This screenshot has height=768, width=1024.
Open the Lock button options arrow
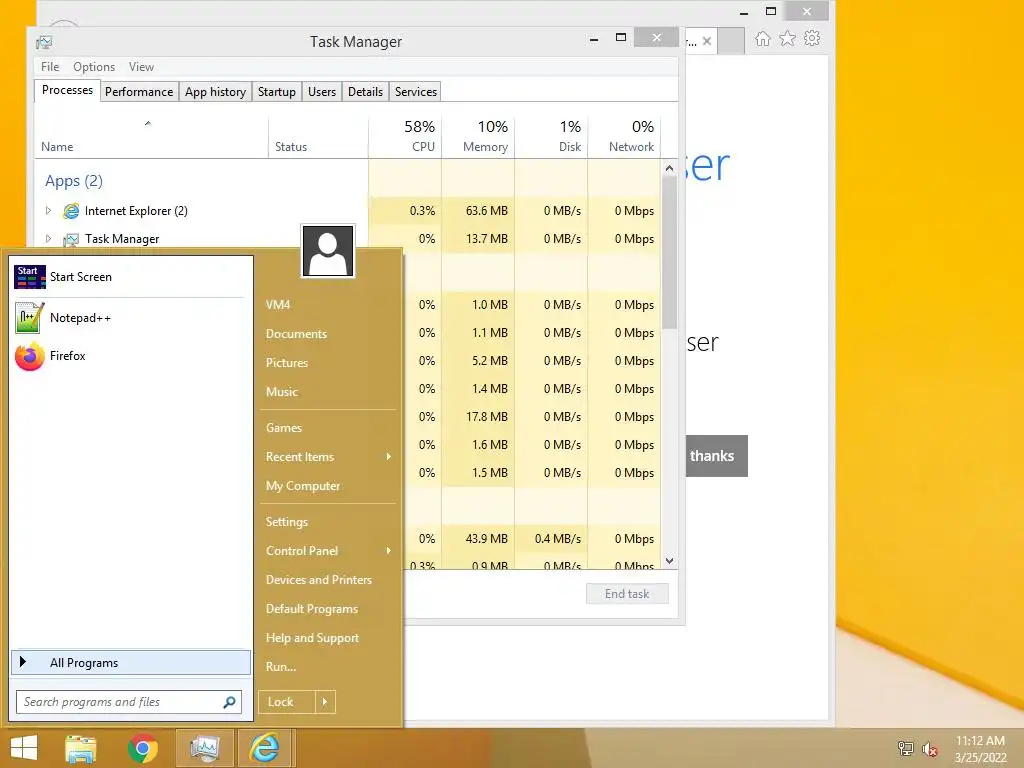click(x=325, y=702)
